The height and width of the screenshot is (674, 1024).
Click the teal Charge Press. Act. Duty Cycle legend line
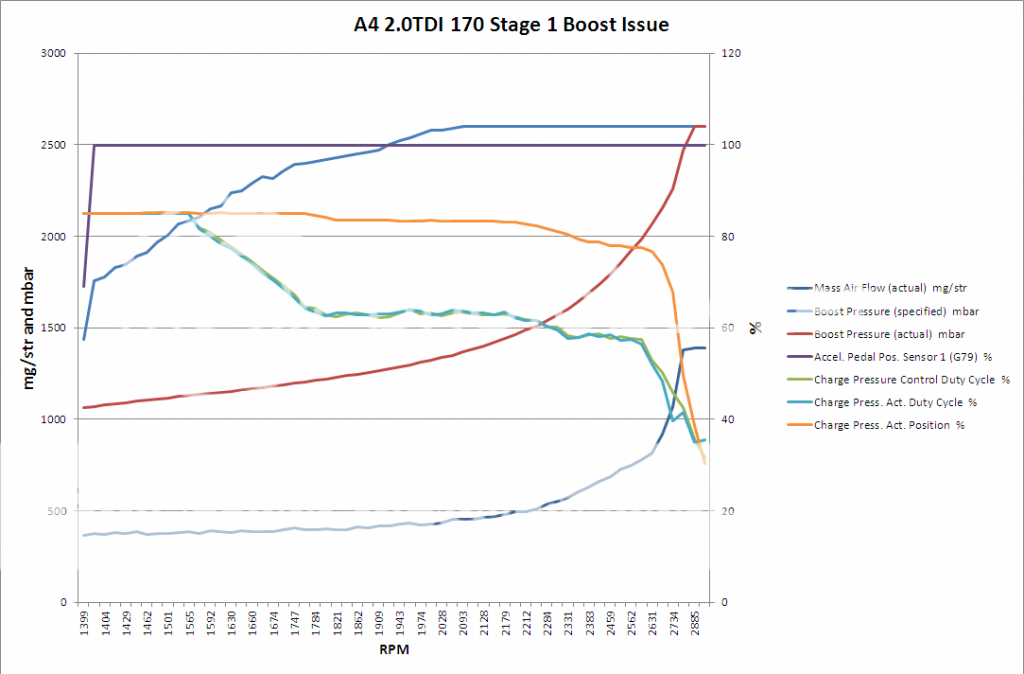coord(800,402)
